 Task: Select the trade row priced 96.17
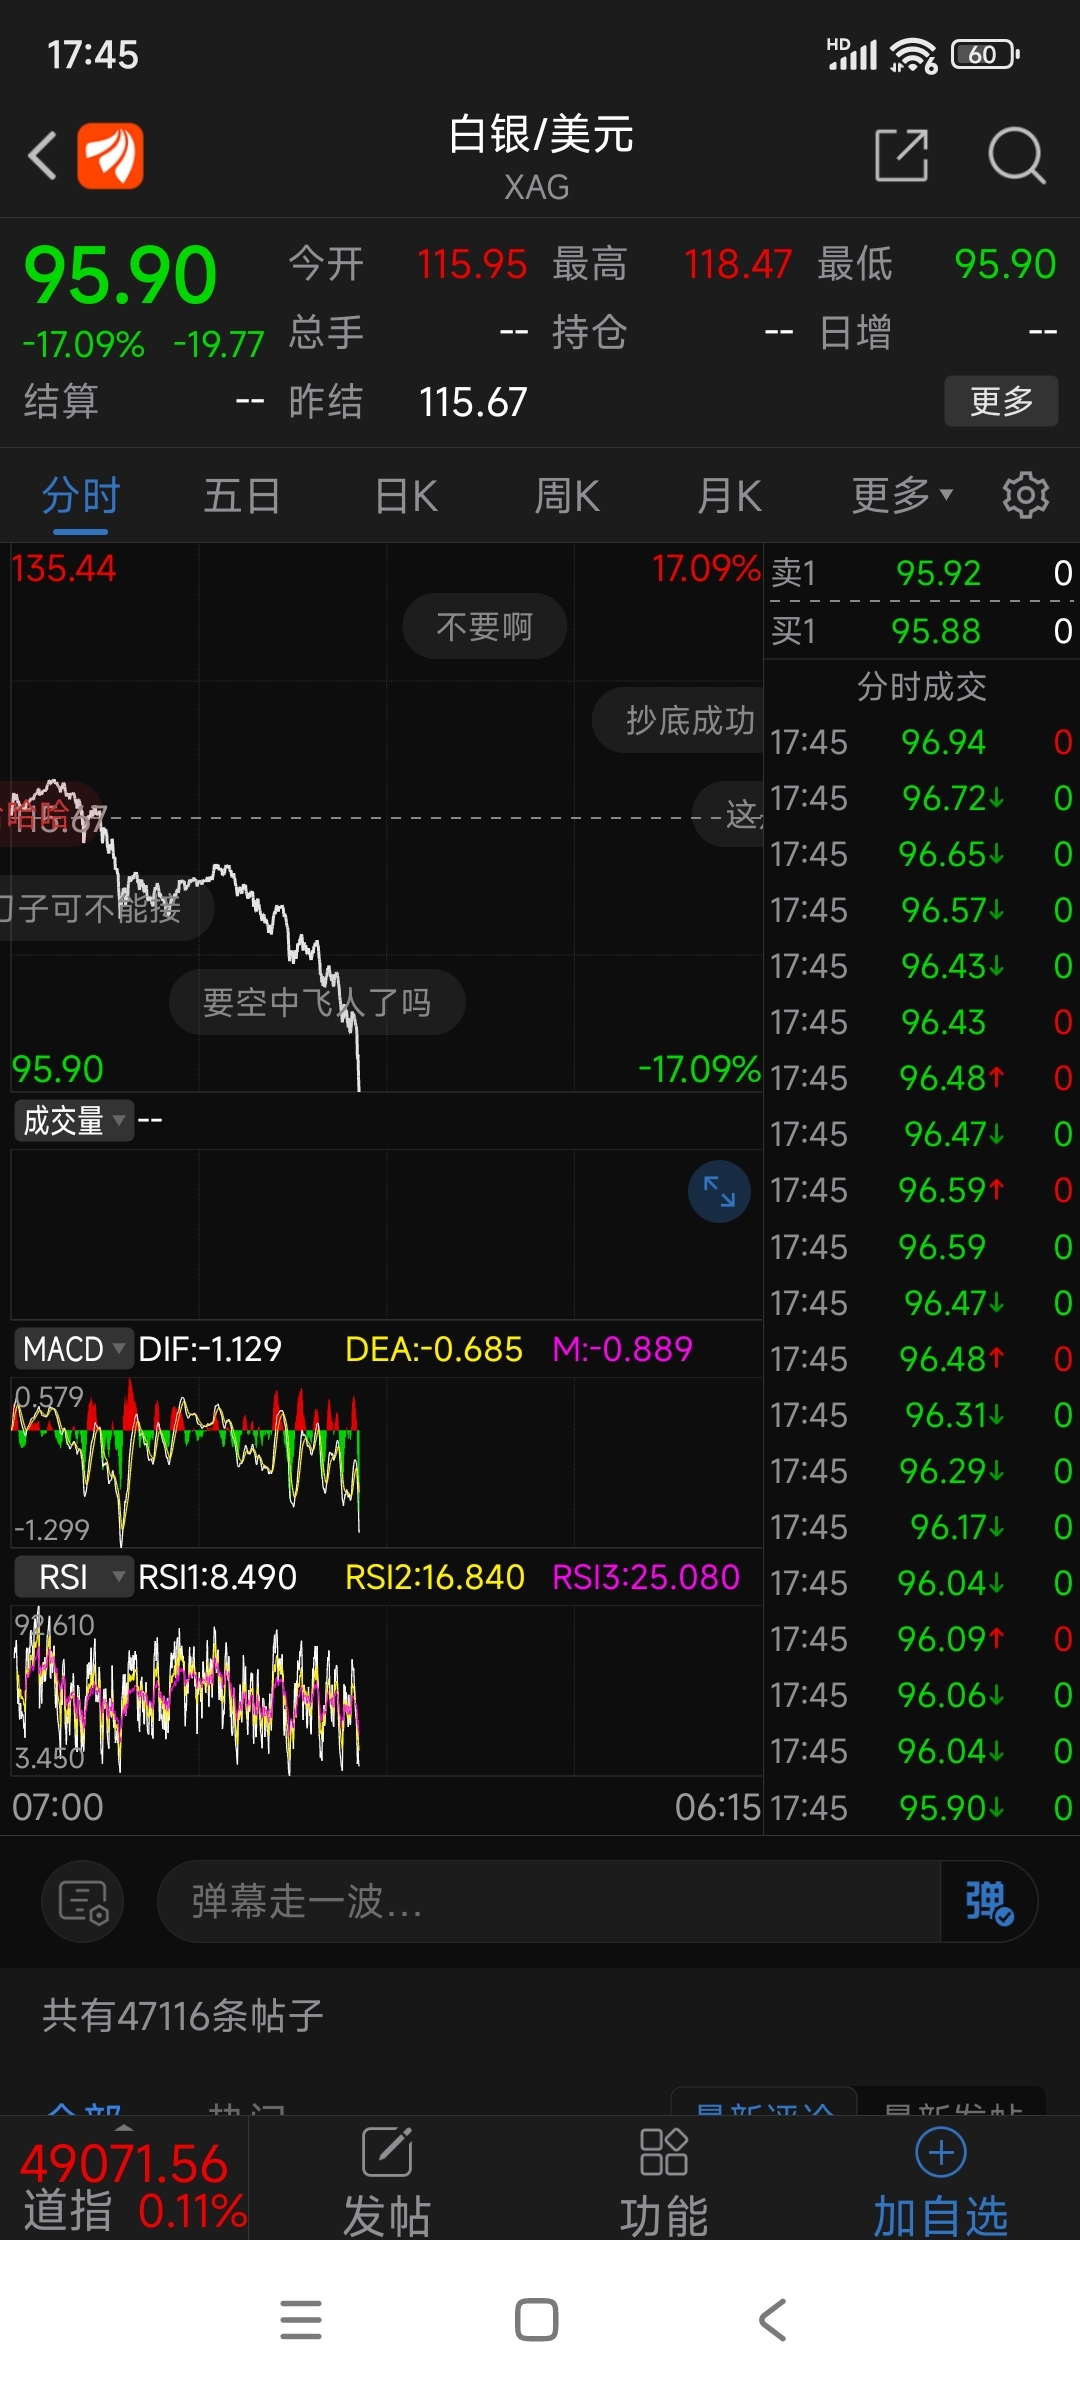tap(921, 1527)
